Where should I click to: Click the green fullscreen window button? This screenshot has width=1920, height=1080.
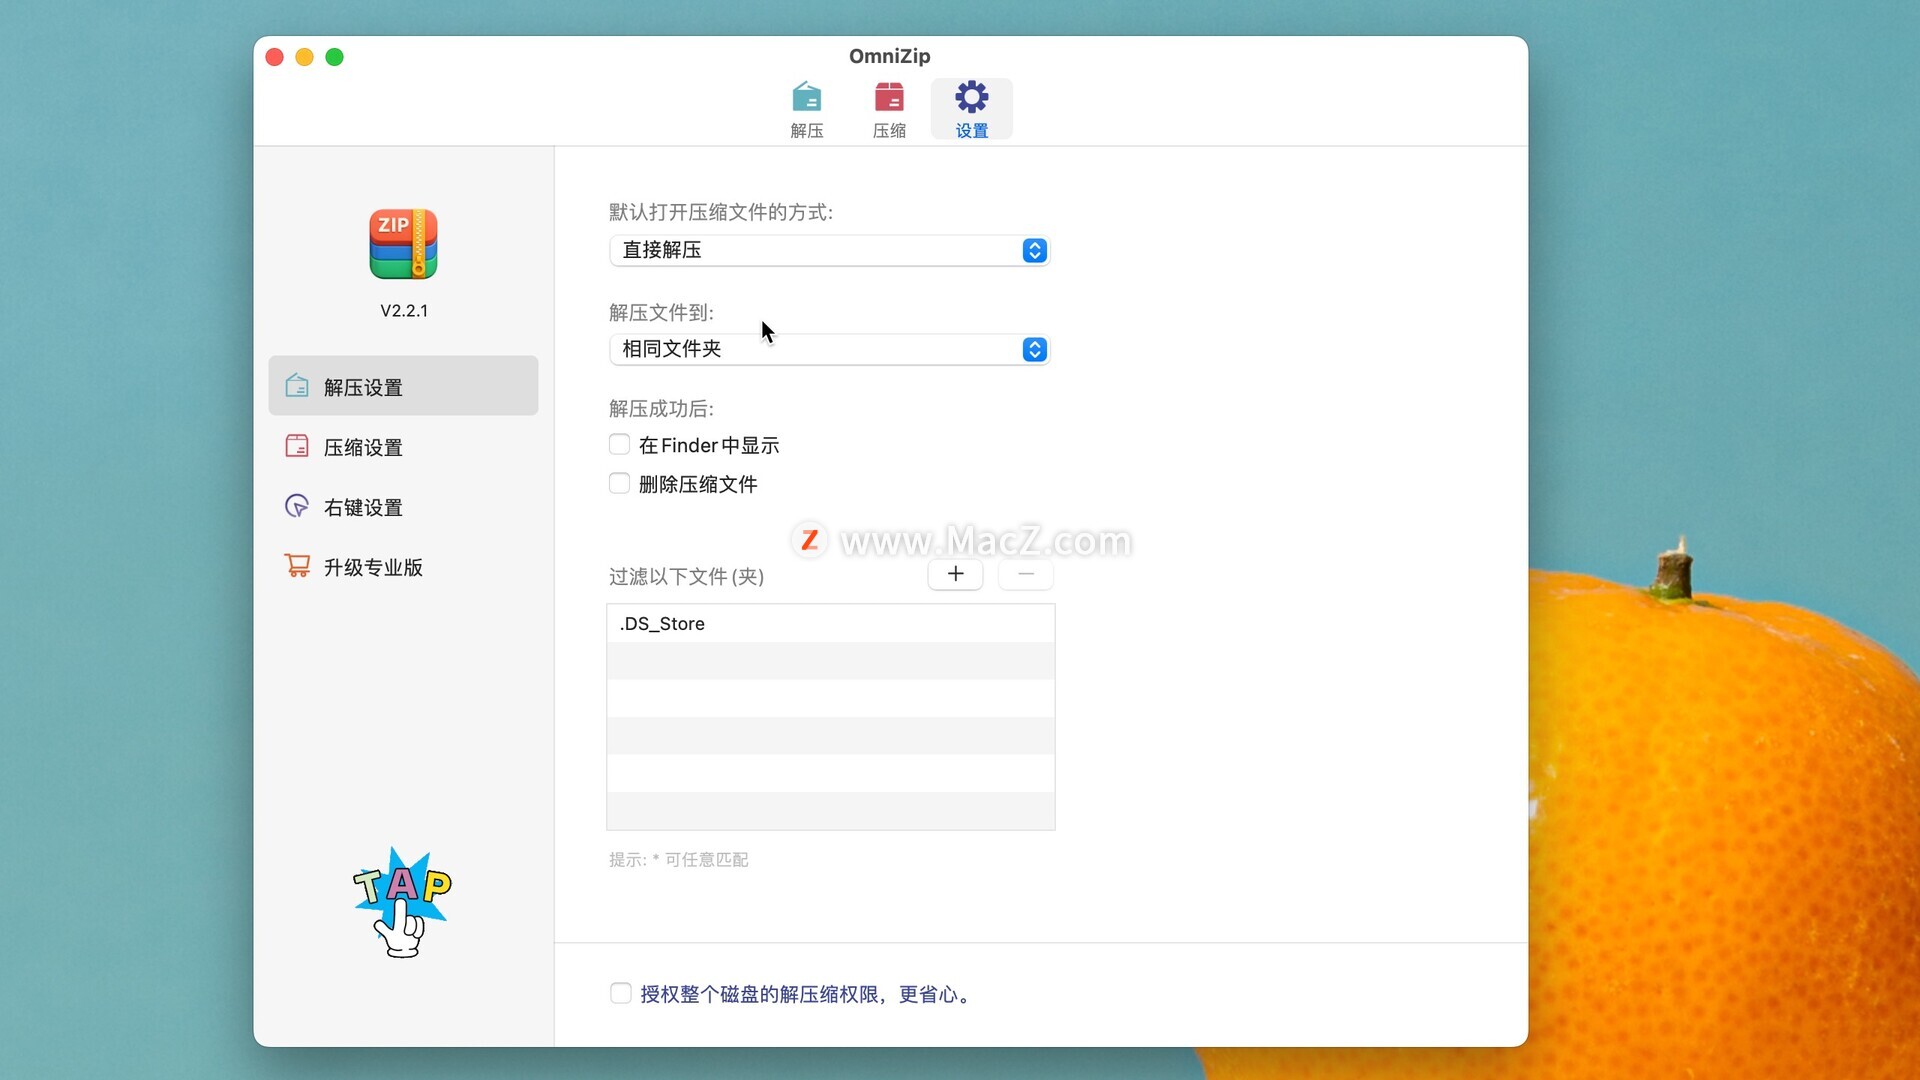pos(335,57)
